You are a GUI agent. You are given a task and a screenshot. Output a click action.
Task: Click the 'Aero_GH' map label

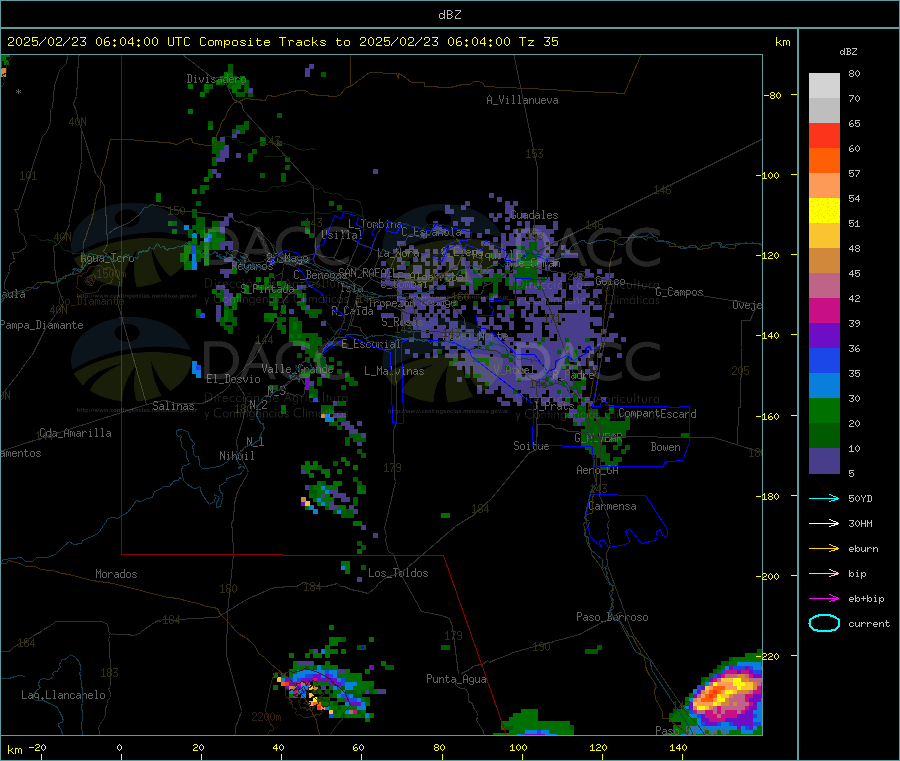coord(598,471)
